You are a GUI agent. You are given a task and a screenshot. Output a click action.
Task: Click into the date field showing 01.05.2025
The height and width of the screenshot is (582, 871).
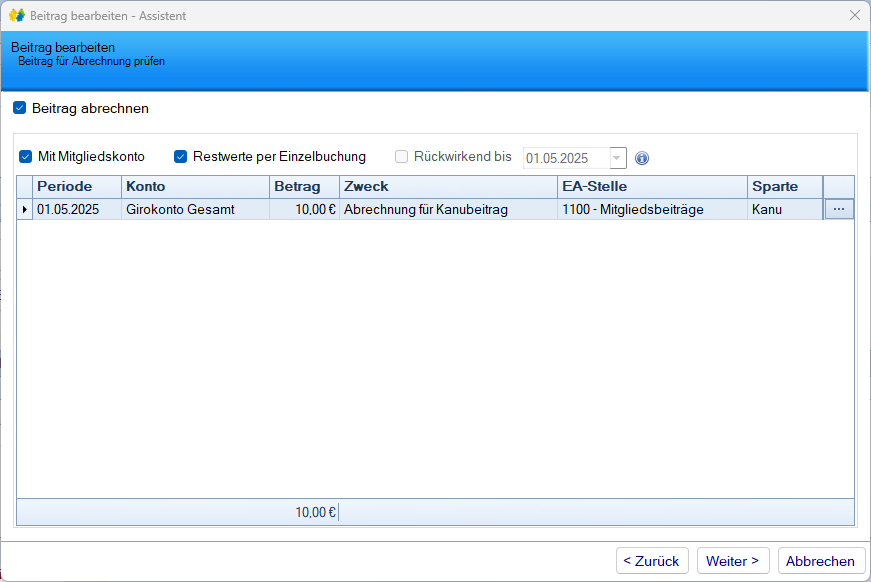(565, 158)
